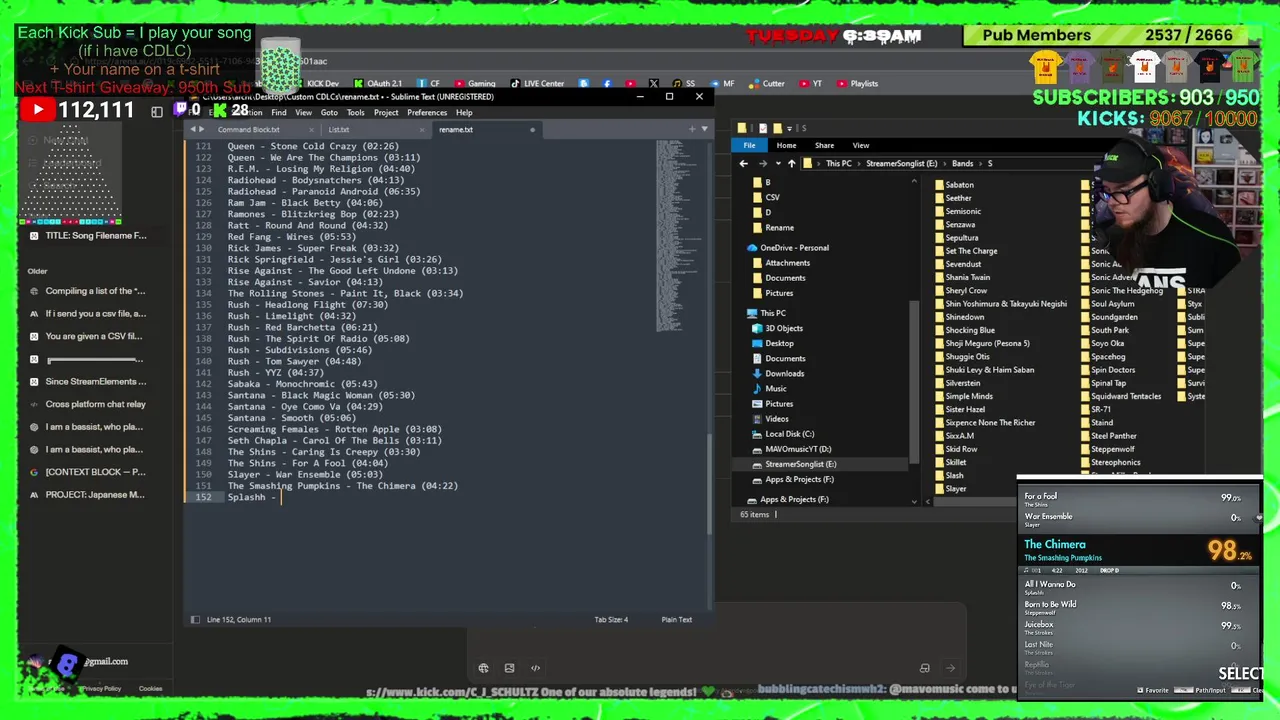1280x720 pixels.
Task: Go to previous tab with the left arrow
Action: click(192, 129)
